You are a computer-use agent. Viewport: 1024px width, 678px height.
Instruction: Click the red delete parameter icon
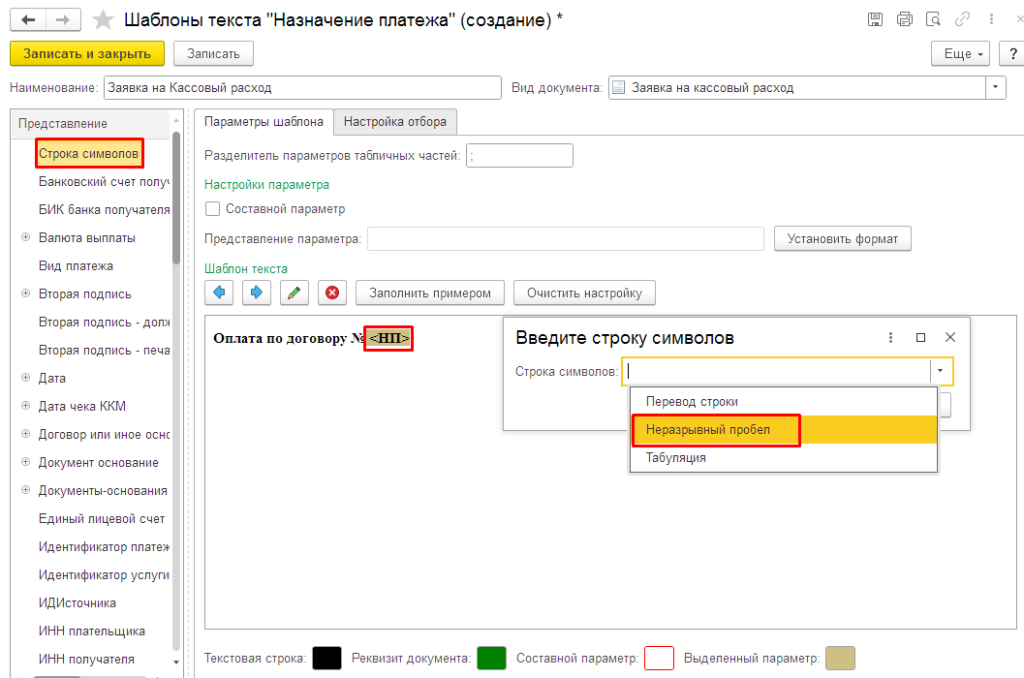click(332, 293)
